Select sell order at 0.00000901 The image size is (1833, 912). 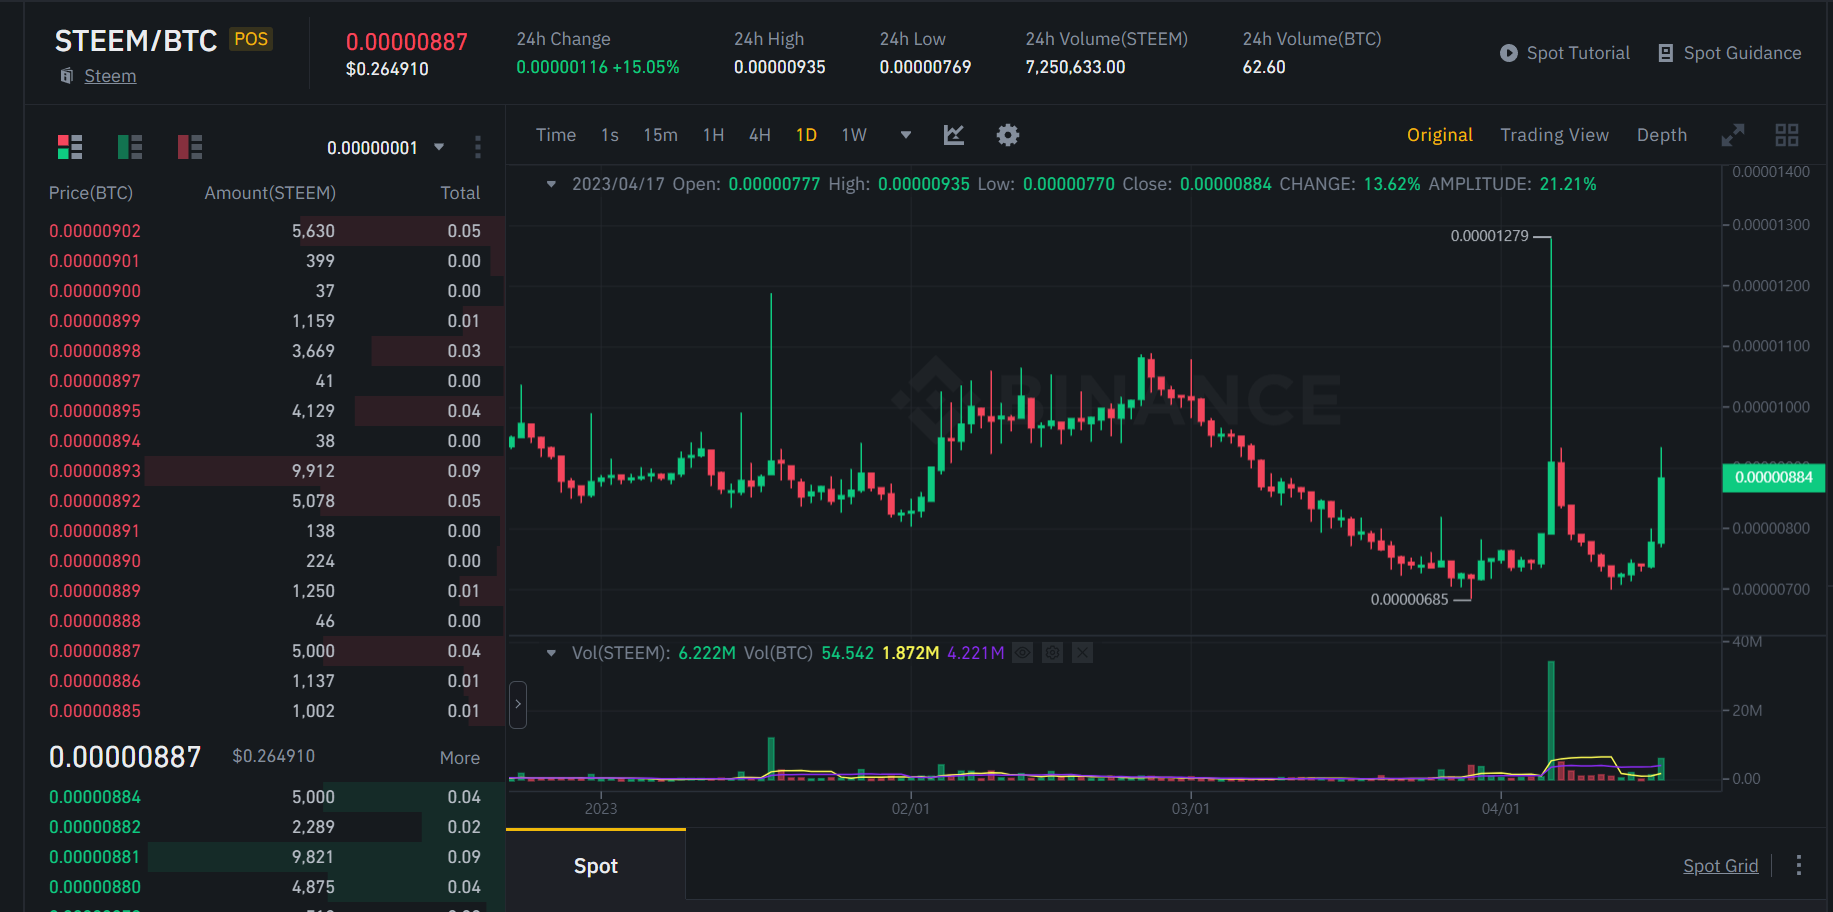(265, 261)
